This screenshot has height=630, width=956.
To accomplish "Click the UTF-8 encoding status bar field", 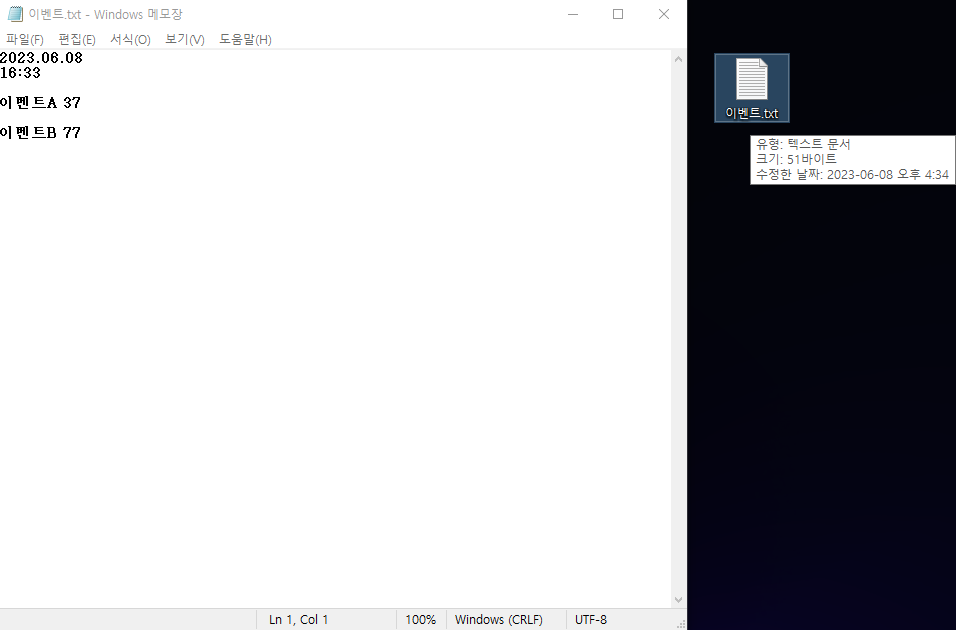I will [x=590, y=619].
